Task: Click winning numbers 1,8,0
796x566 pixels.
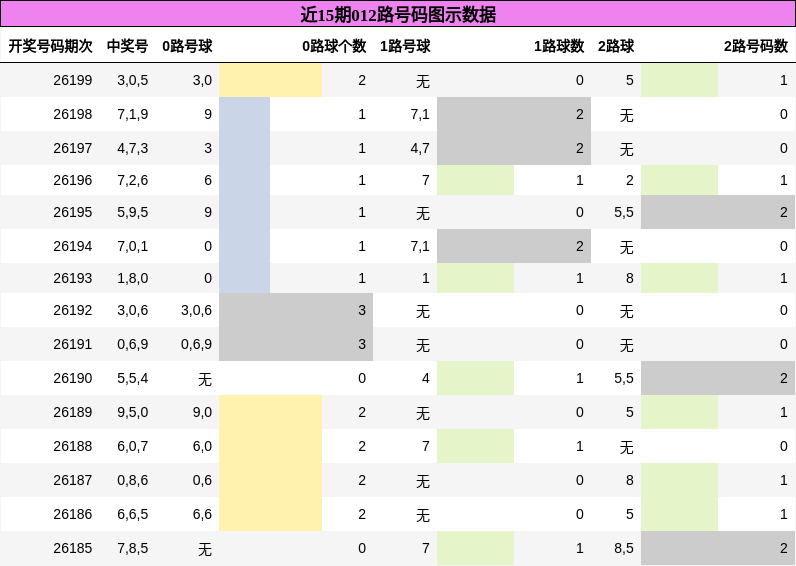Action: click(132, 278)
